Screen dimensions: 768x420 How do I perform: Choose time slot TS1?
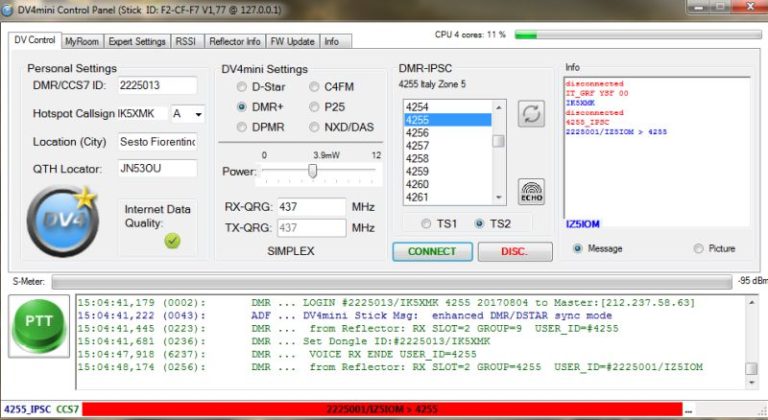[426, 223]
